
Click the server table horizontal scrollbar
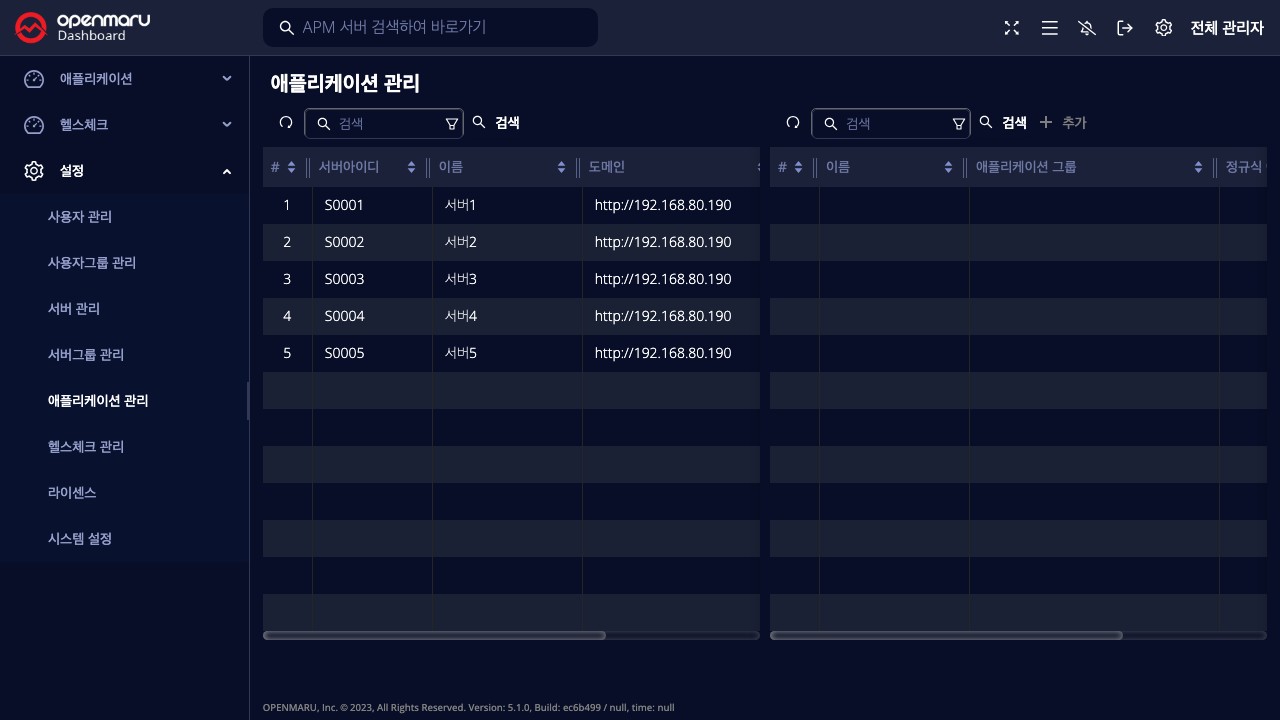click(434, 635)
